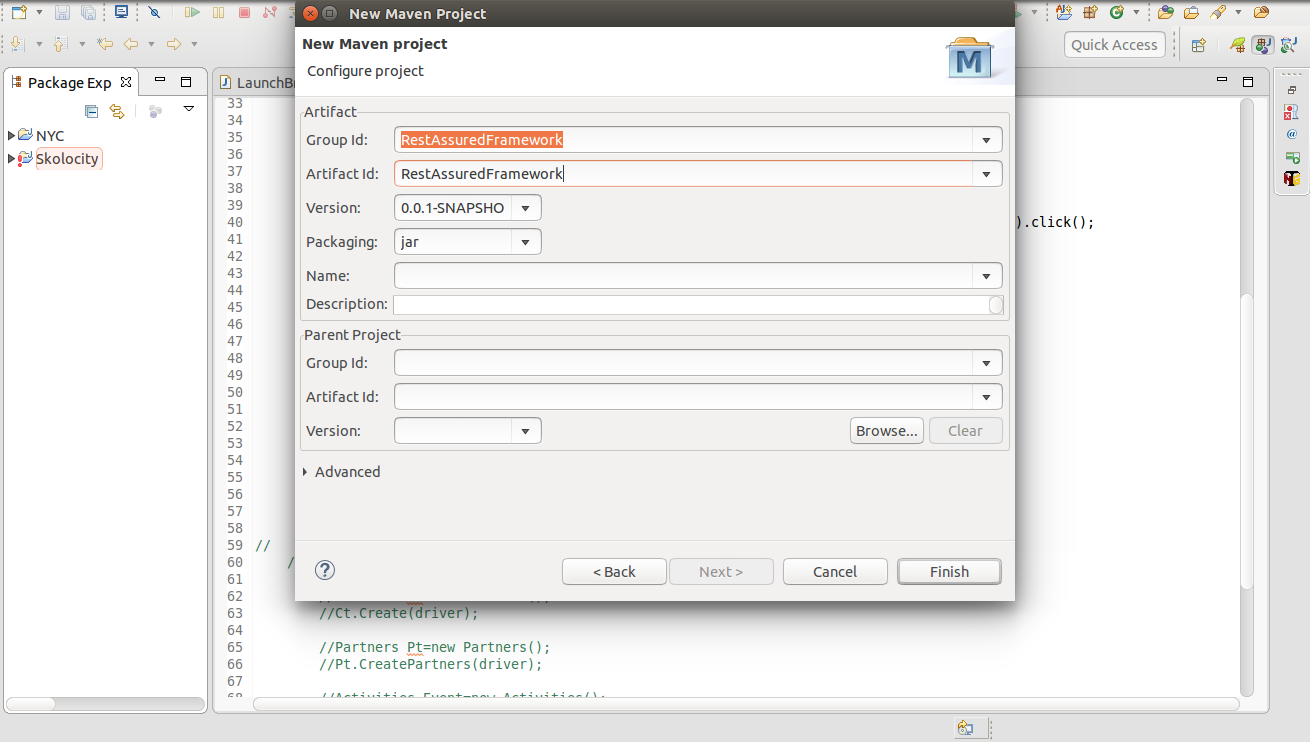Open the TestNG view icon
1310x742 pixels.
(x=1292, y=179)
